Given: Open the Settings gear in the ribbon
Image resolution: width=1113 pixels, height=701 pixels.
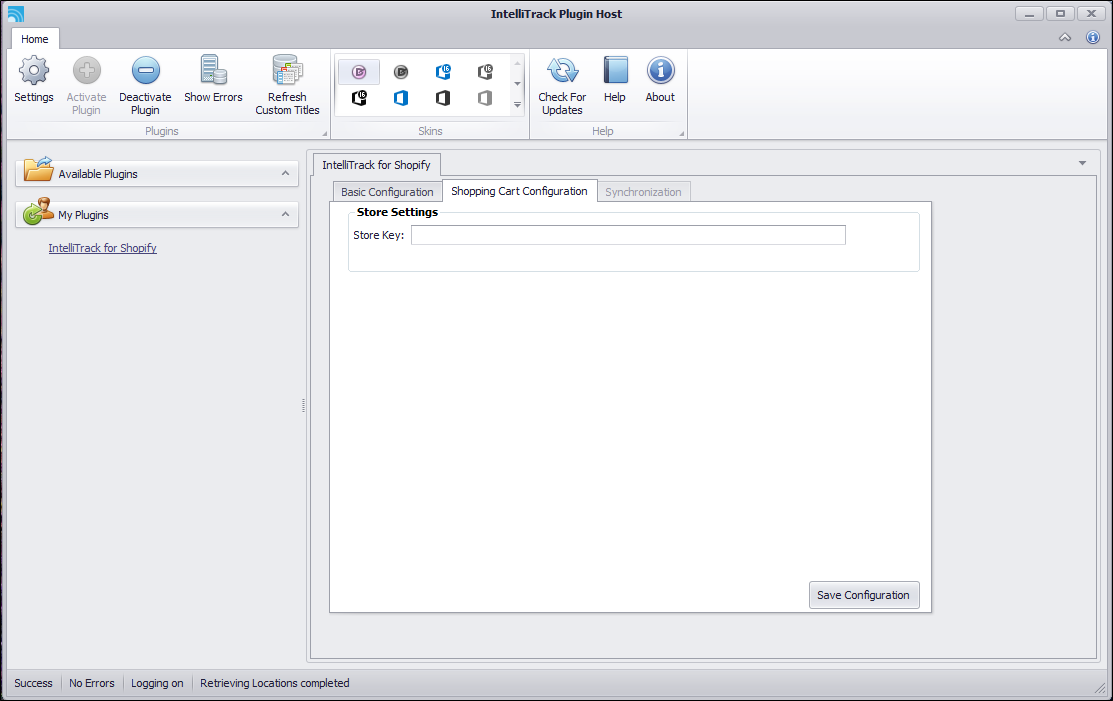Looking at the screenshot, I should pyautogui.click(x=33, y=79).
